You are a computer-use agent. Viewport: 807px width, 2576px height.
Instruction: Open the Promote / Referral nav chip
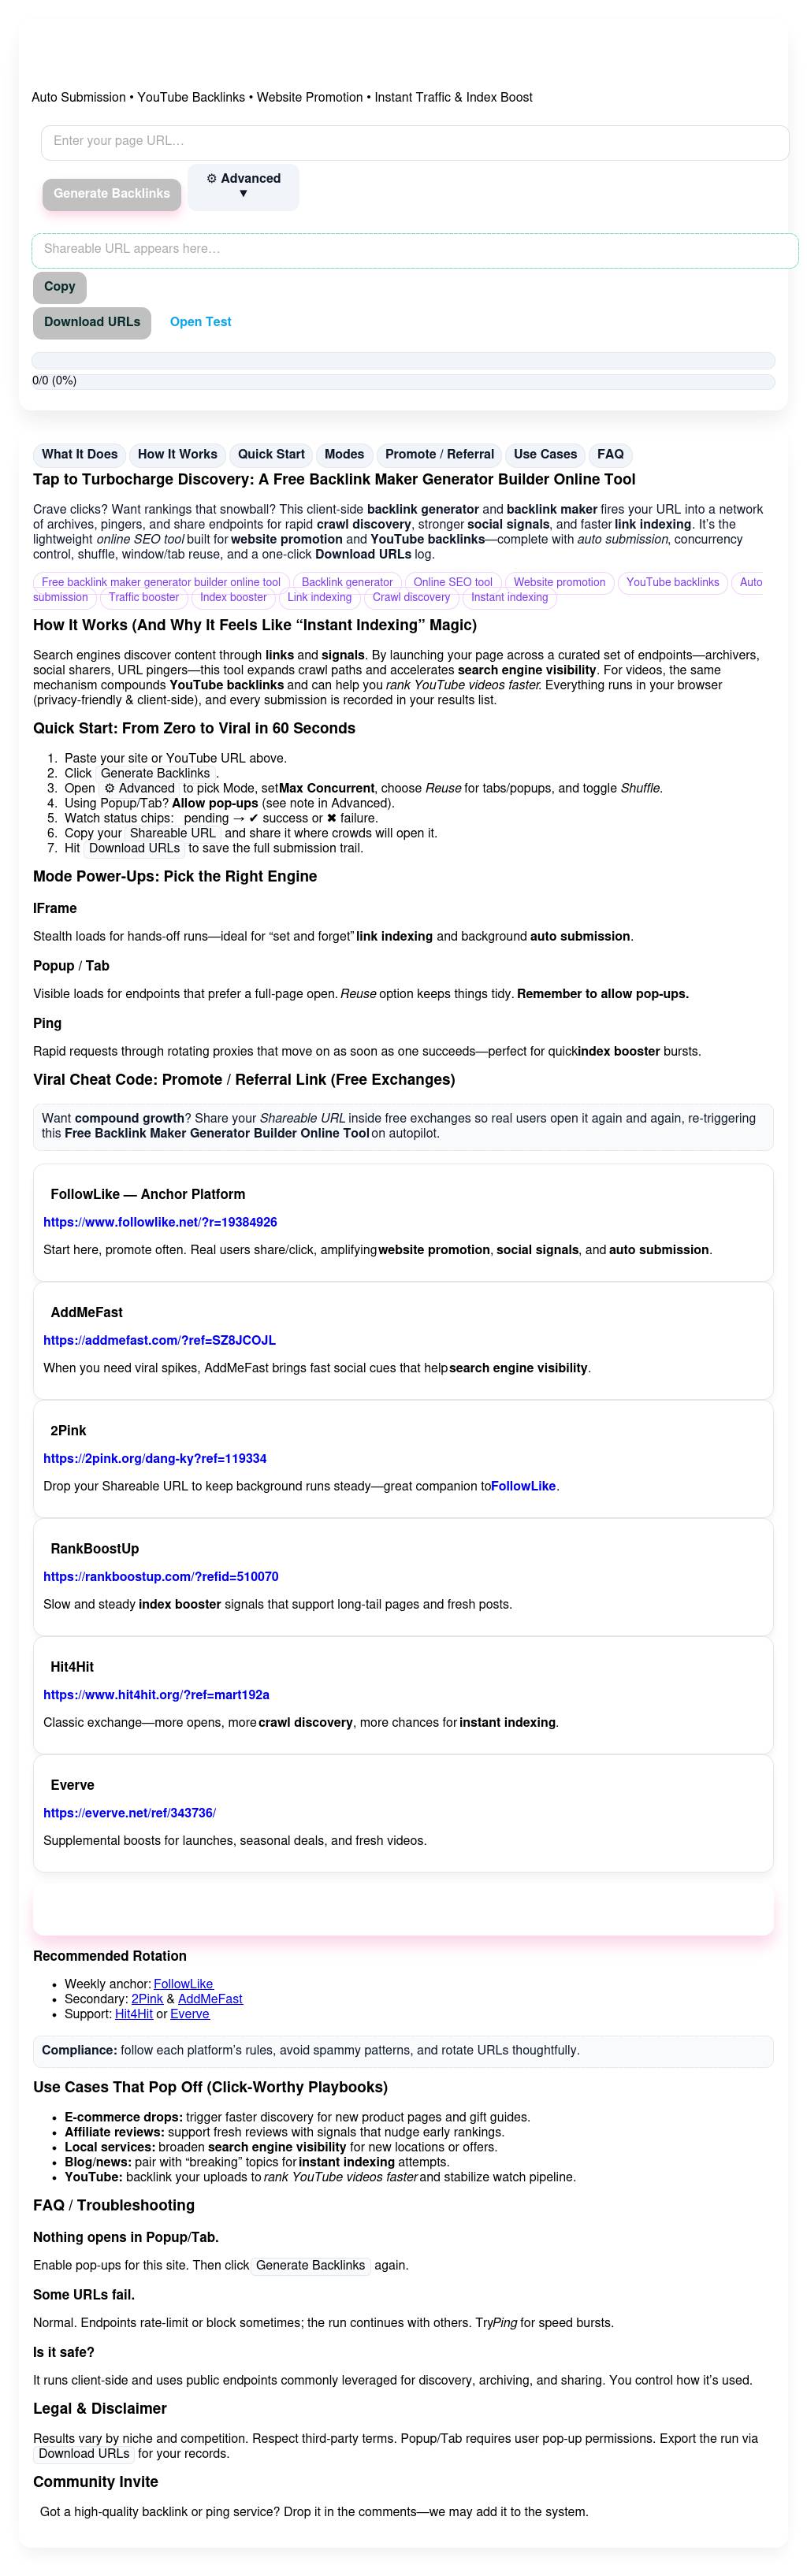coord(439,455)
